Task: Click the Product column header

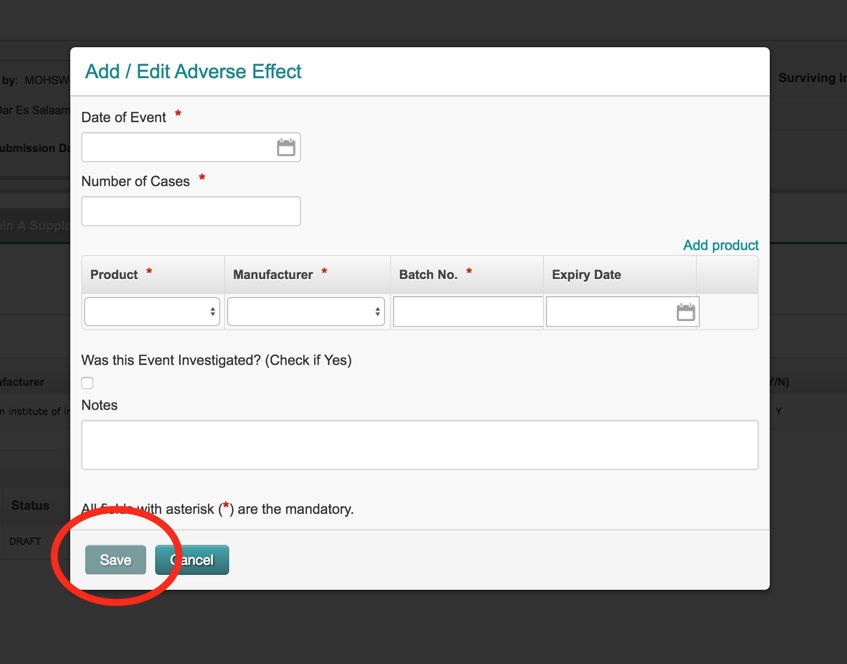Action: [x=153, y=274]
